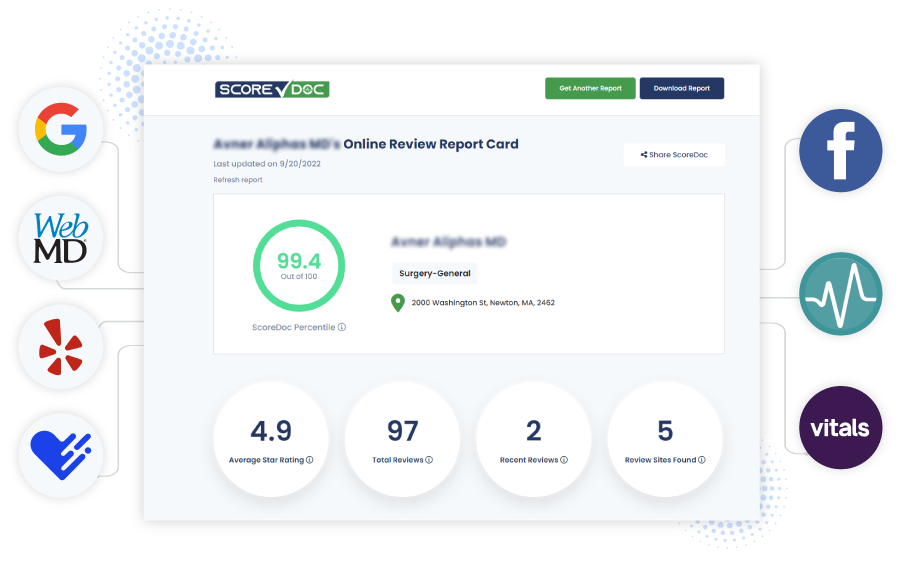Click the green map pin icon
The height and width of the screenshot is (586, 900).
398,302
